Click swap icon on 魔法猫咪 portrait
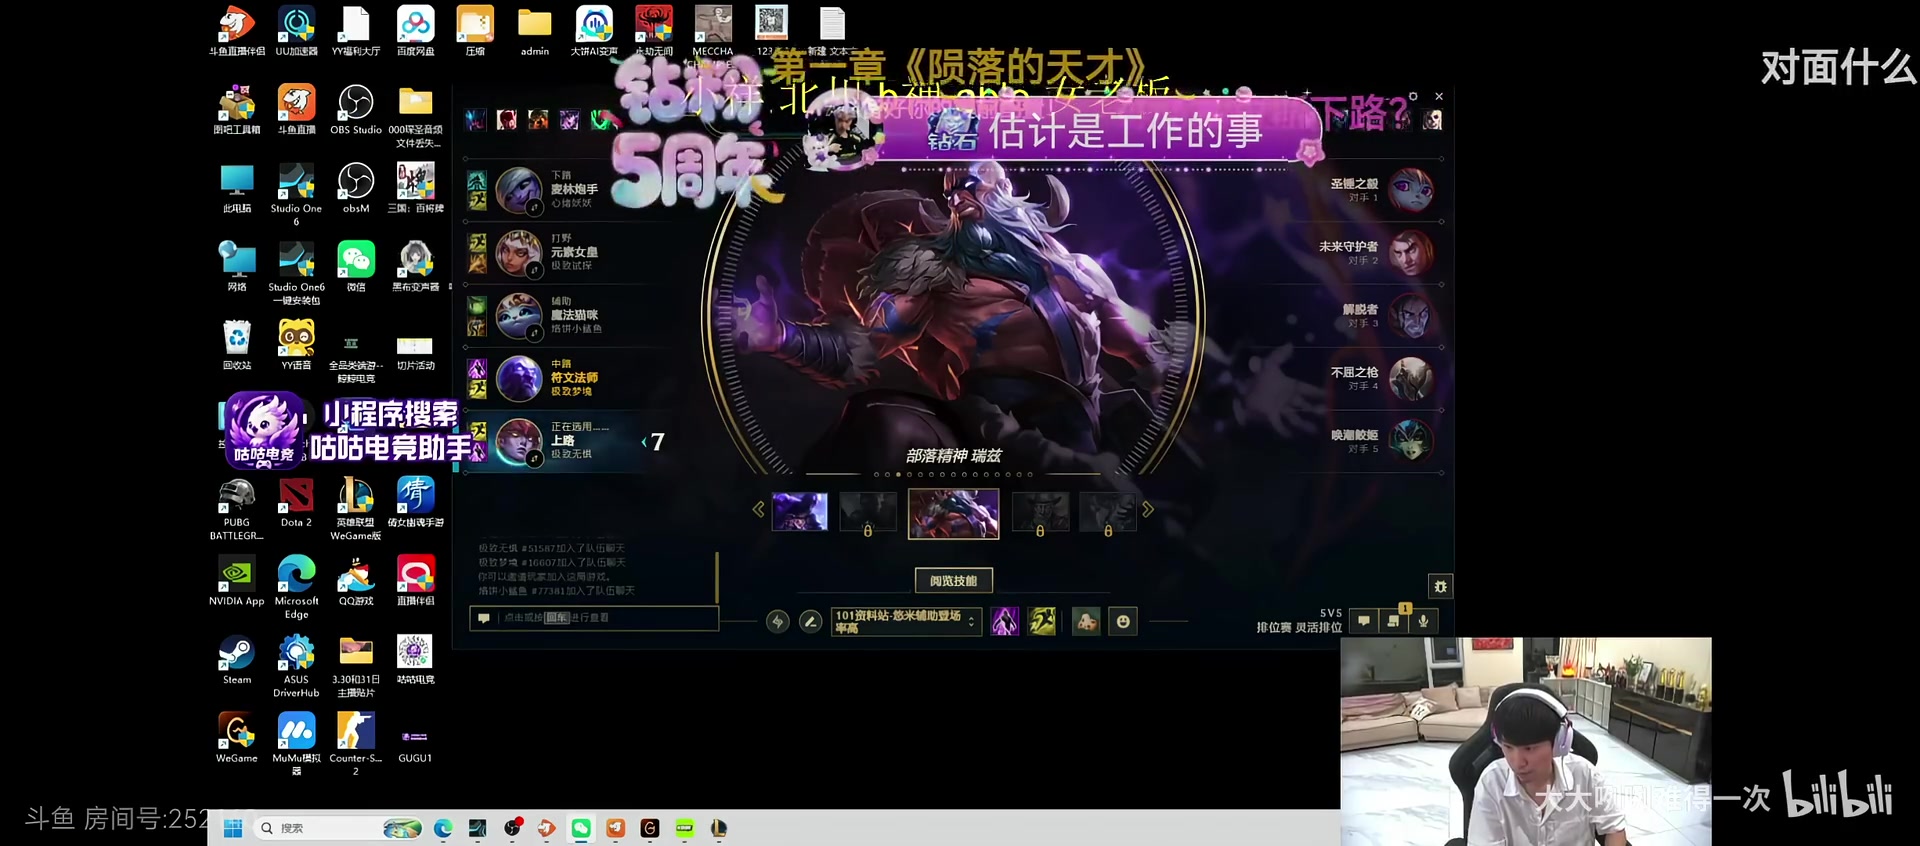Image resolution: width=1920 pixels, height=846 pixels. point(535,333)
